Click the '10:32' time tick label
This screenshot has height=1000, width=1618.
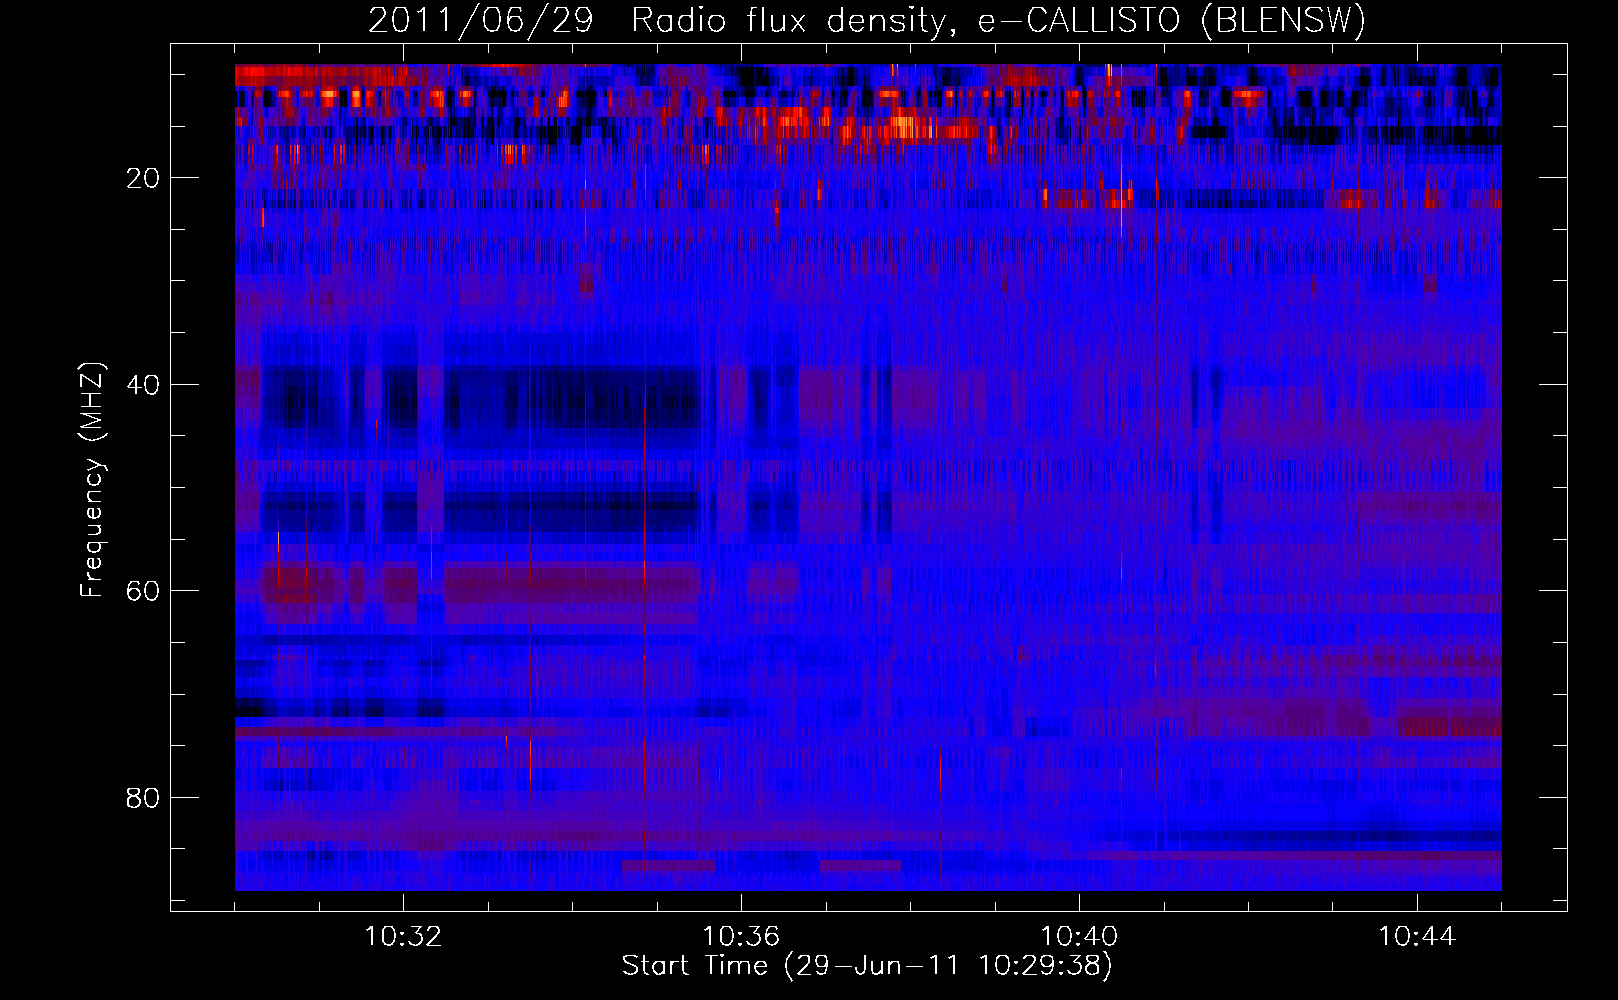coord(403,937)
